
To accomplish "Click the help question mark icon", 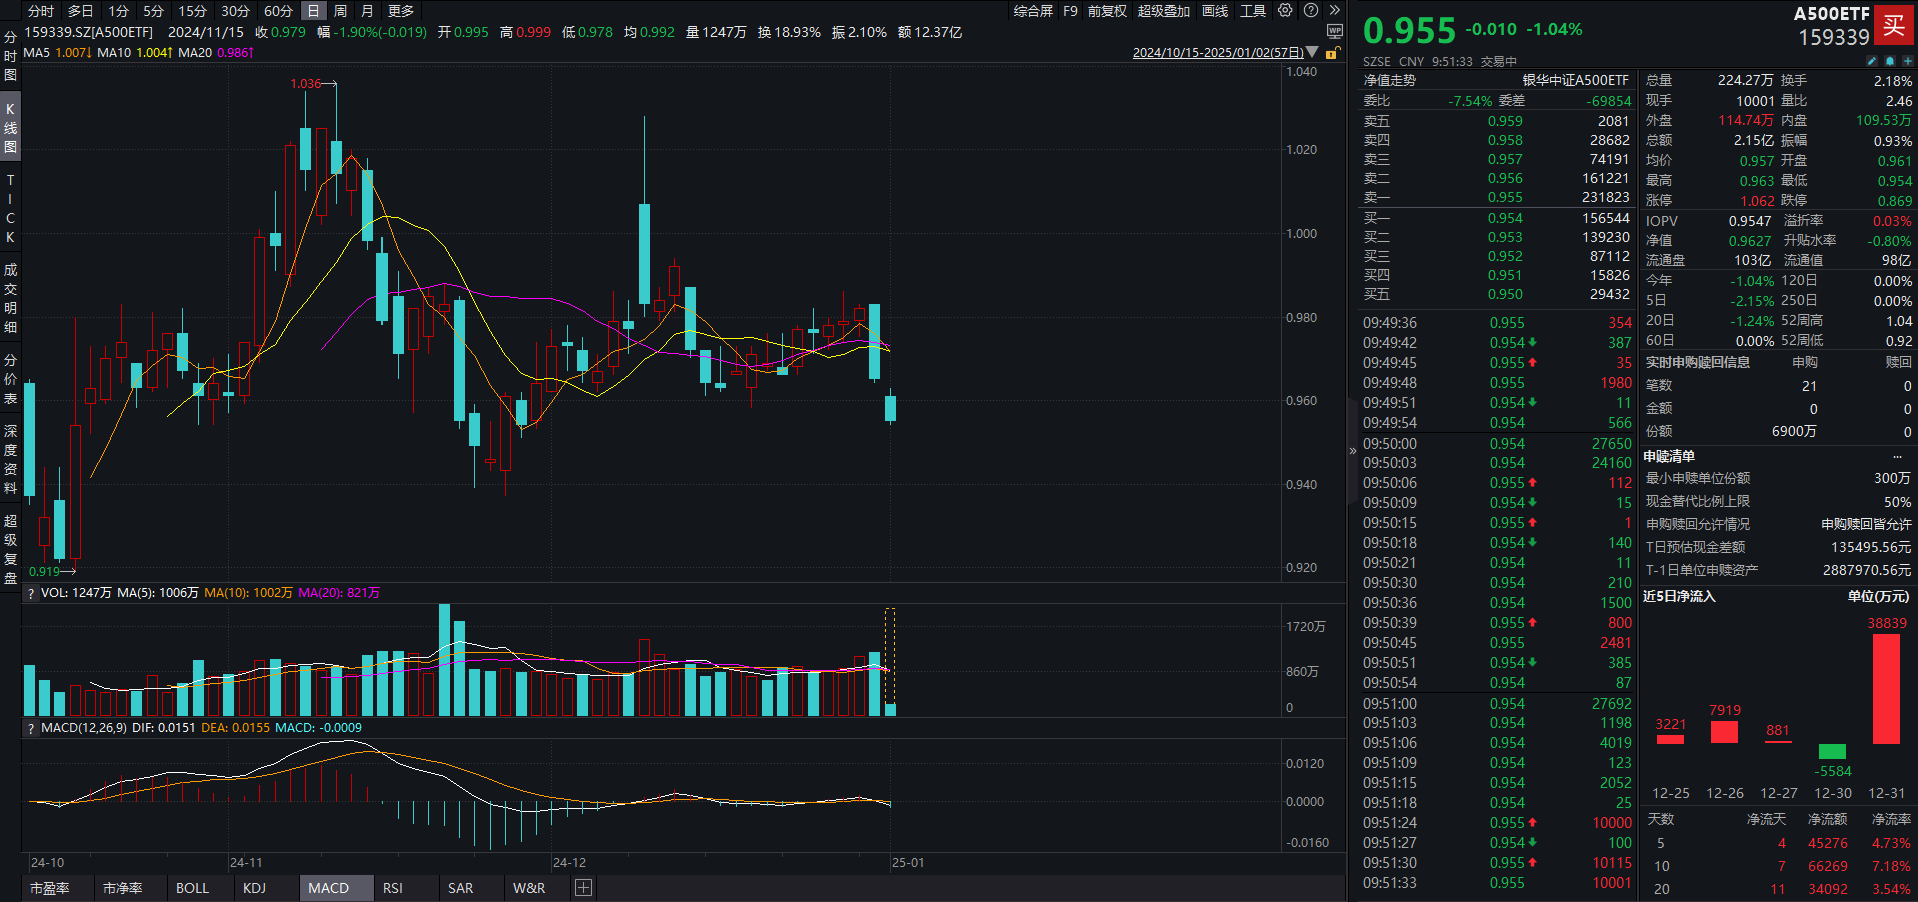I will 1310,11.
